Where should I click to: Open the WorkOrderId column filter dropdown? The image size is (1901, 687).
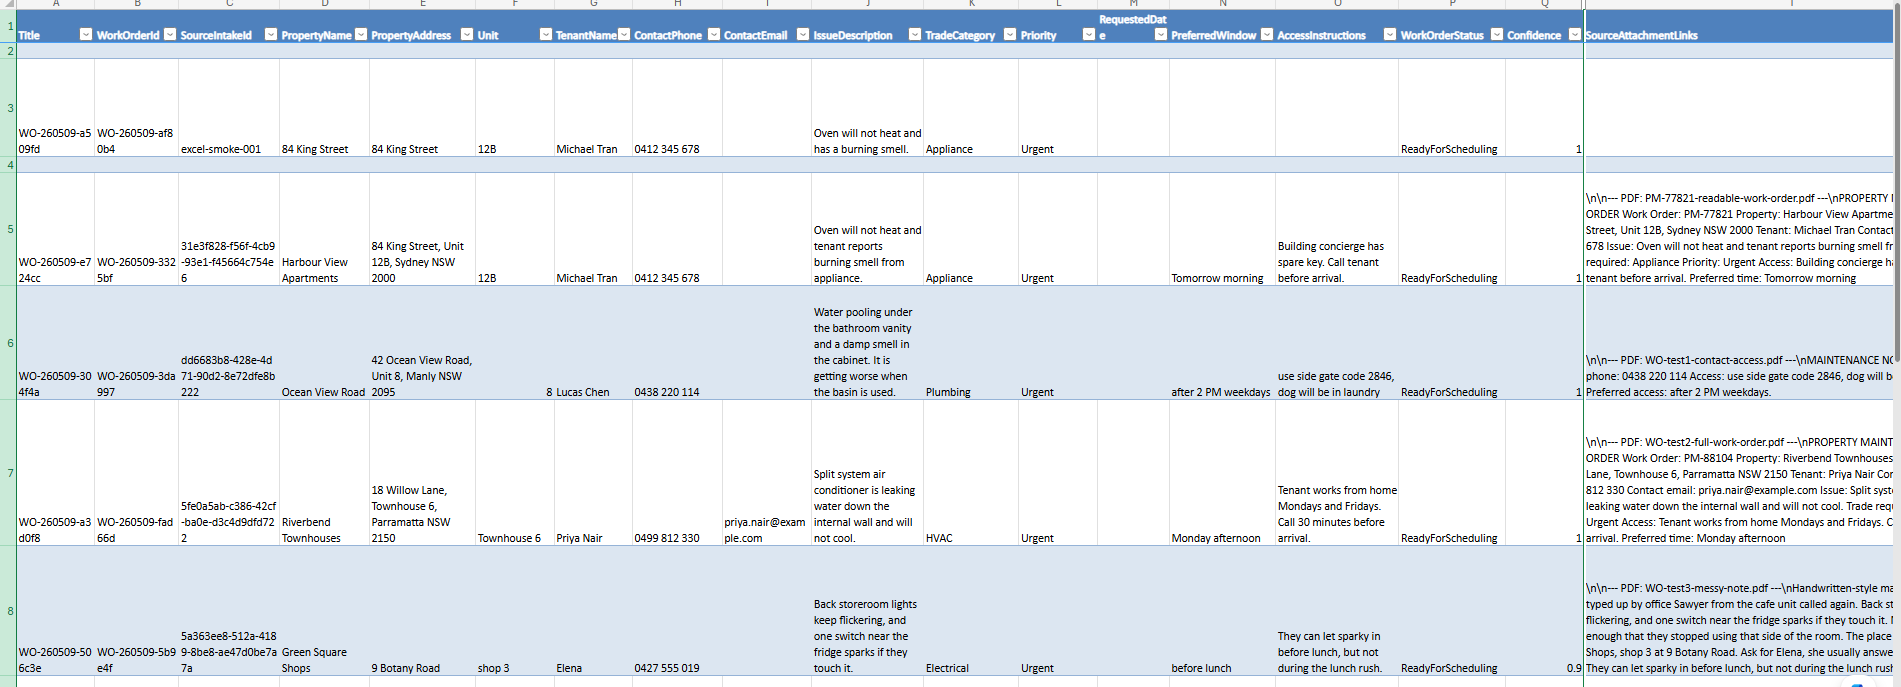[x=170, y=34]
